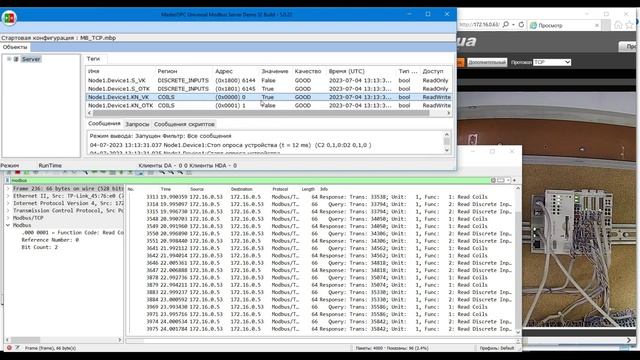Click the packet list vertical scrollbar
Screen dimensions: 640x360
point(518,260)
